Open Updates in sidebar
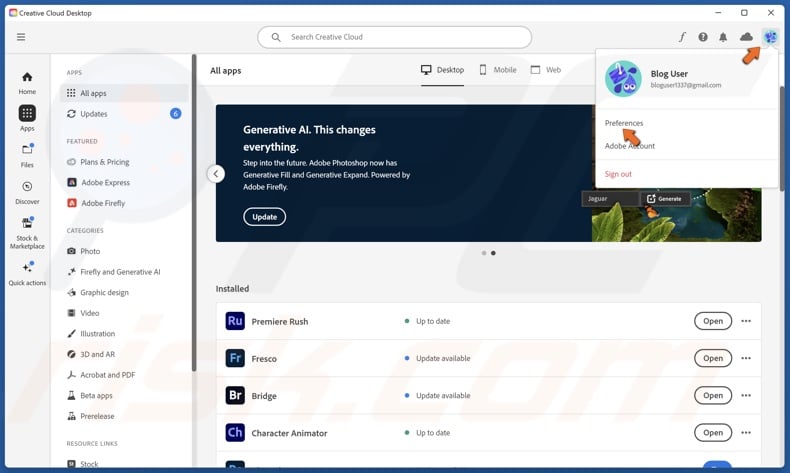Viewport: 790px width, 473px height. 124,114
